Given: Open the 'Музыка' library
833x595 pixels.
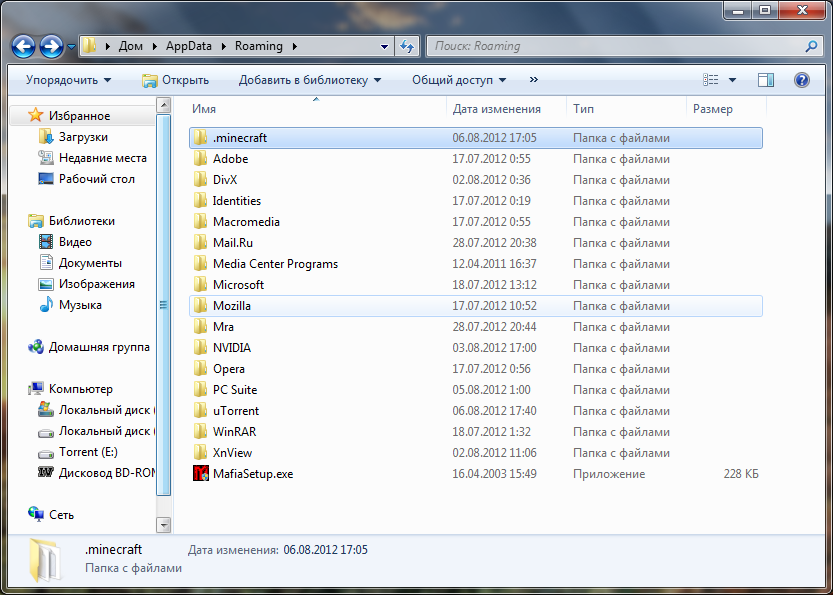Looking at the screenshot, I should click(x=80, y=305).
